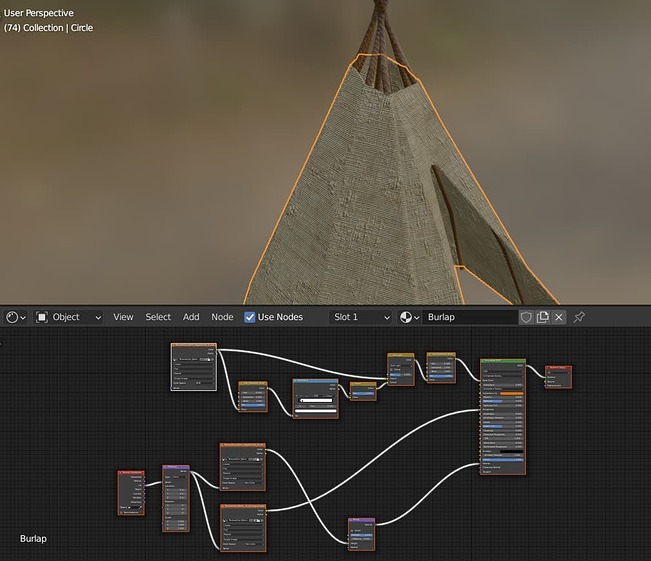Select the Texture Coordinate node header
This screenshot has height=561, width=651.
131,472
